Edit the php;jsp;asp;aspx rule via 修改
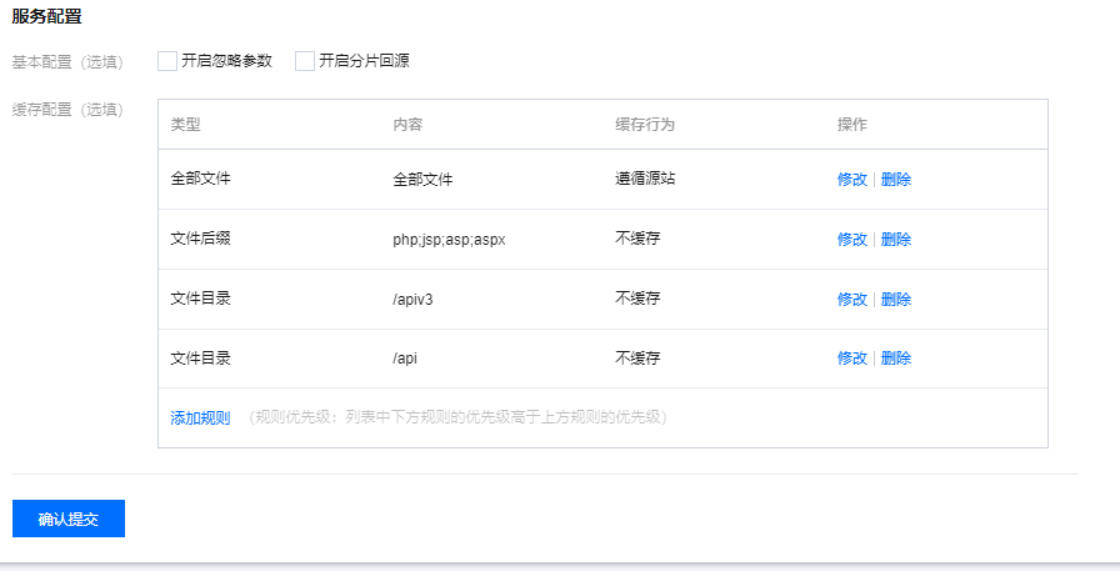The width and height of the screenshot is (1120, 571). pyautogui.click(x=852, y=239)
